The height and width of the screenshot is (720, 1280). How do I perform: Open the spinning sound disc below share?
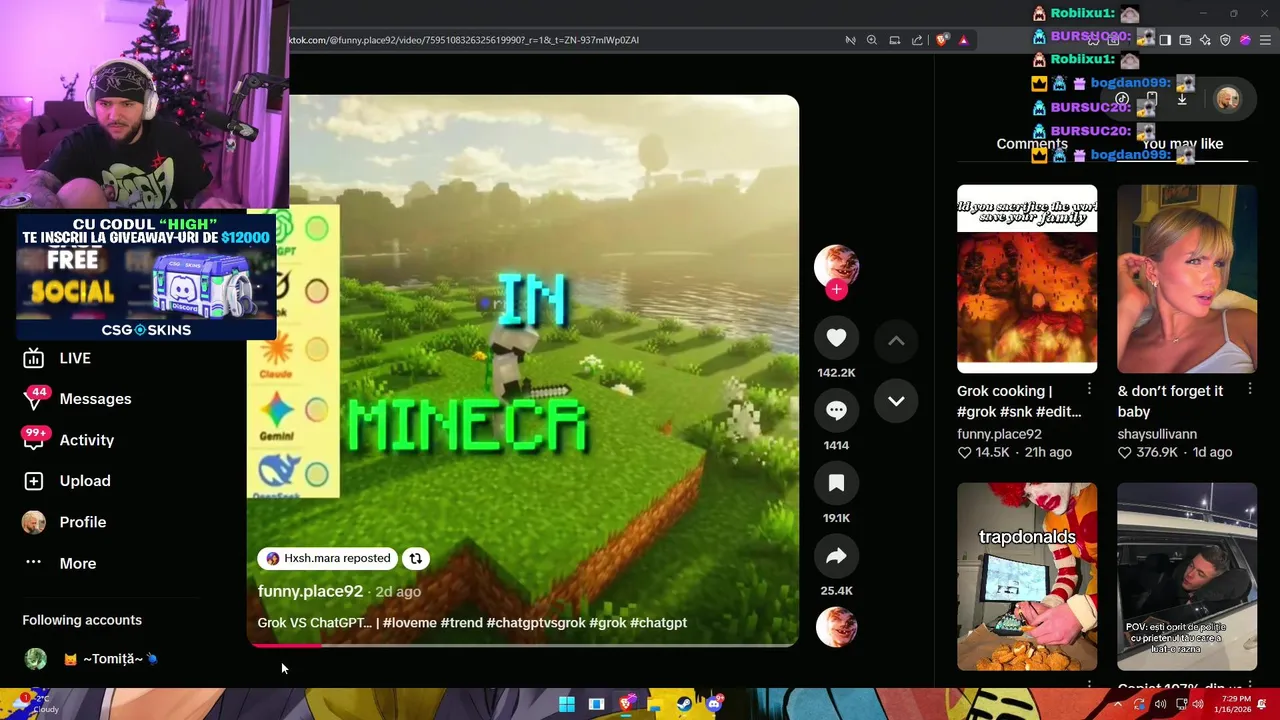coord(836,627)
